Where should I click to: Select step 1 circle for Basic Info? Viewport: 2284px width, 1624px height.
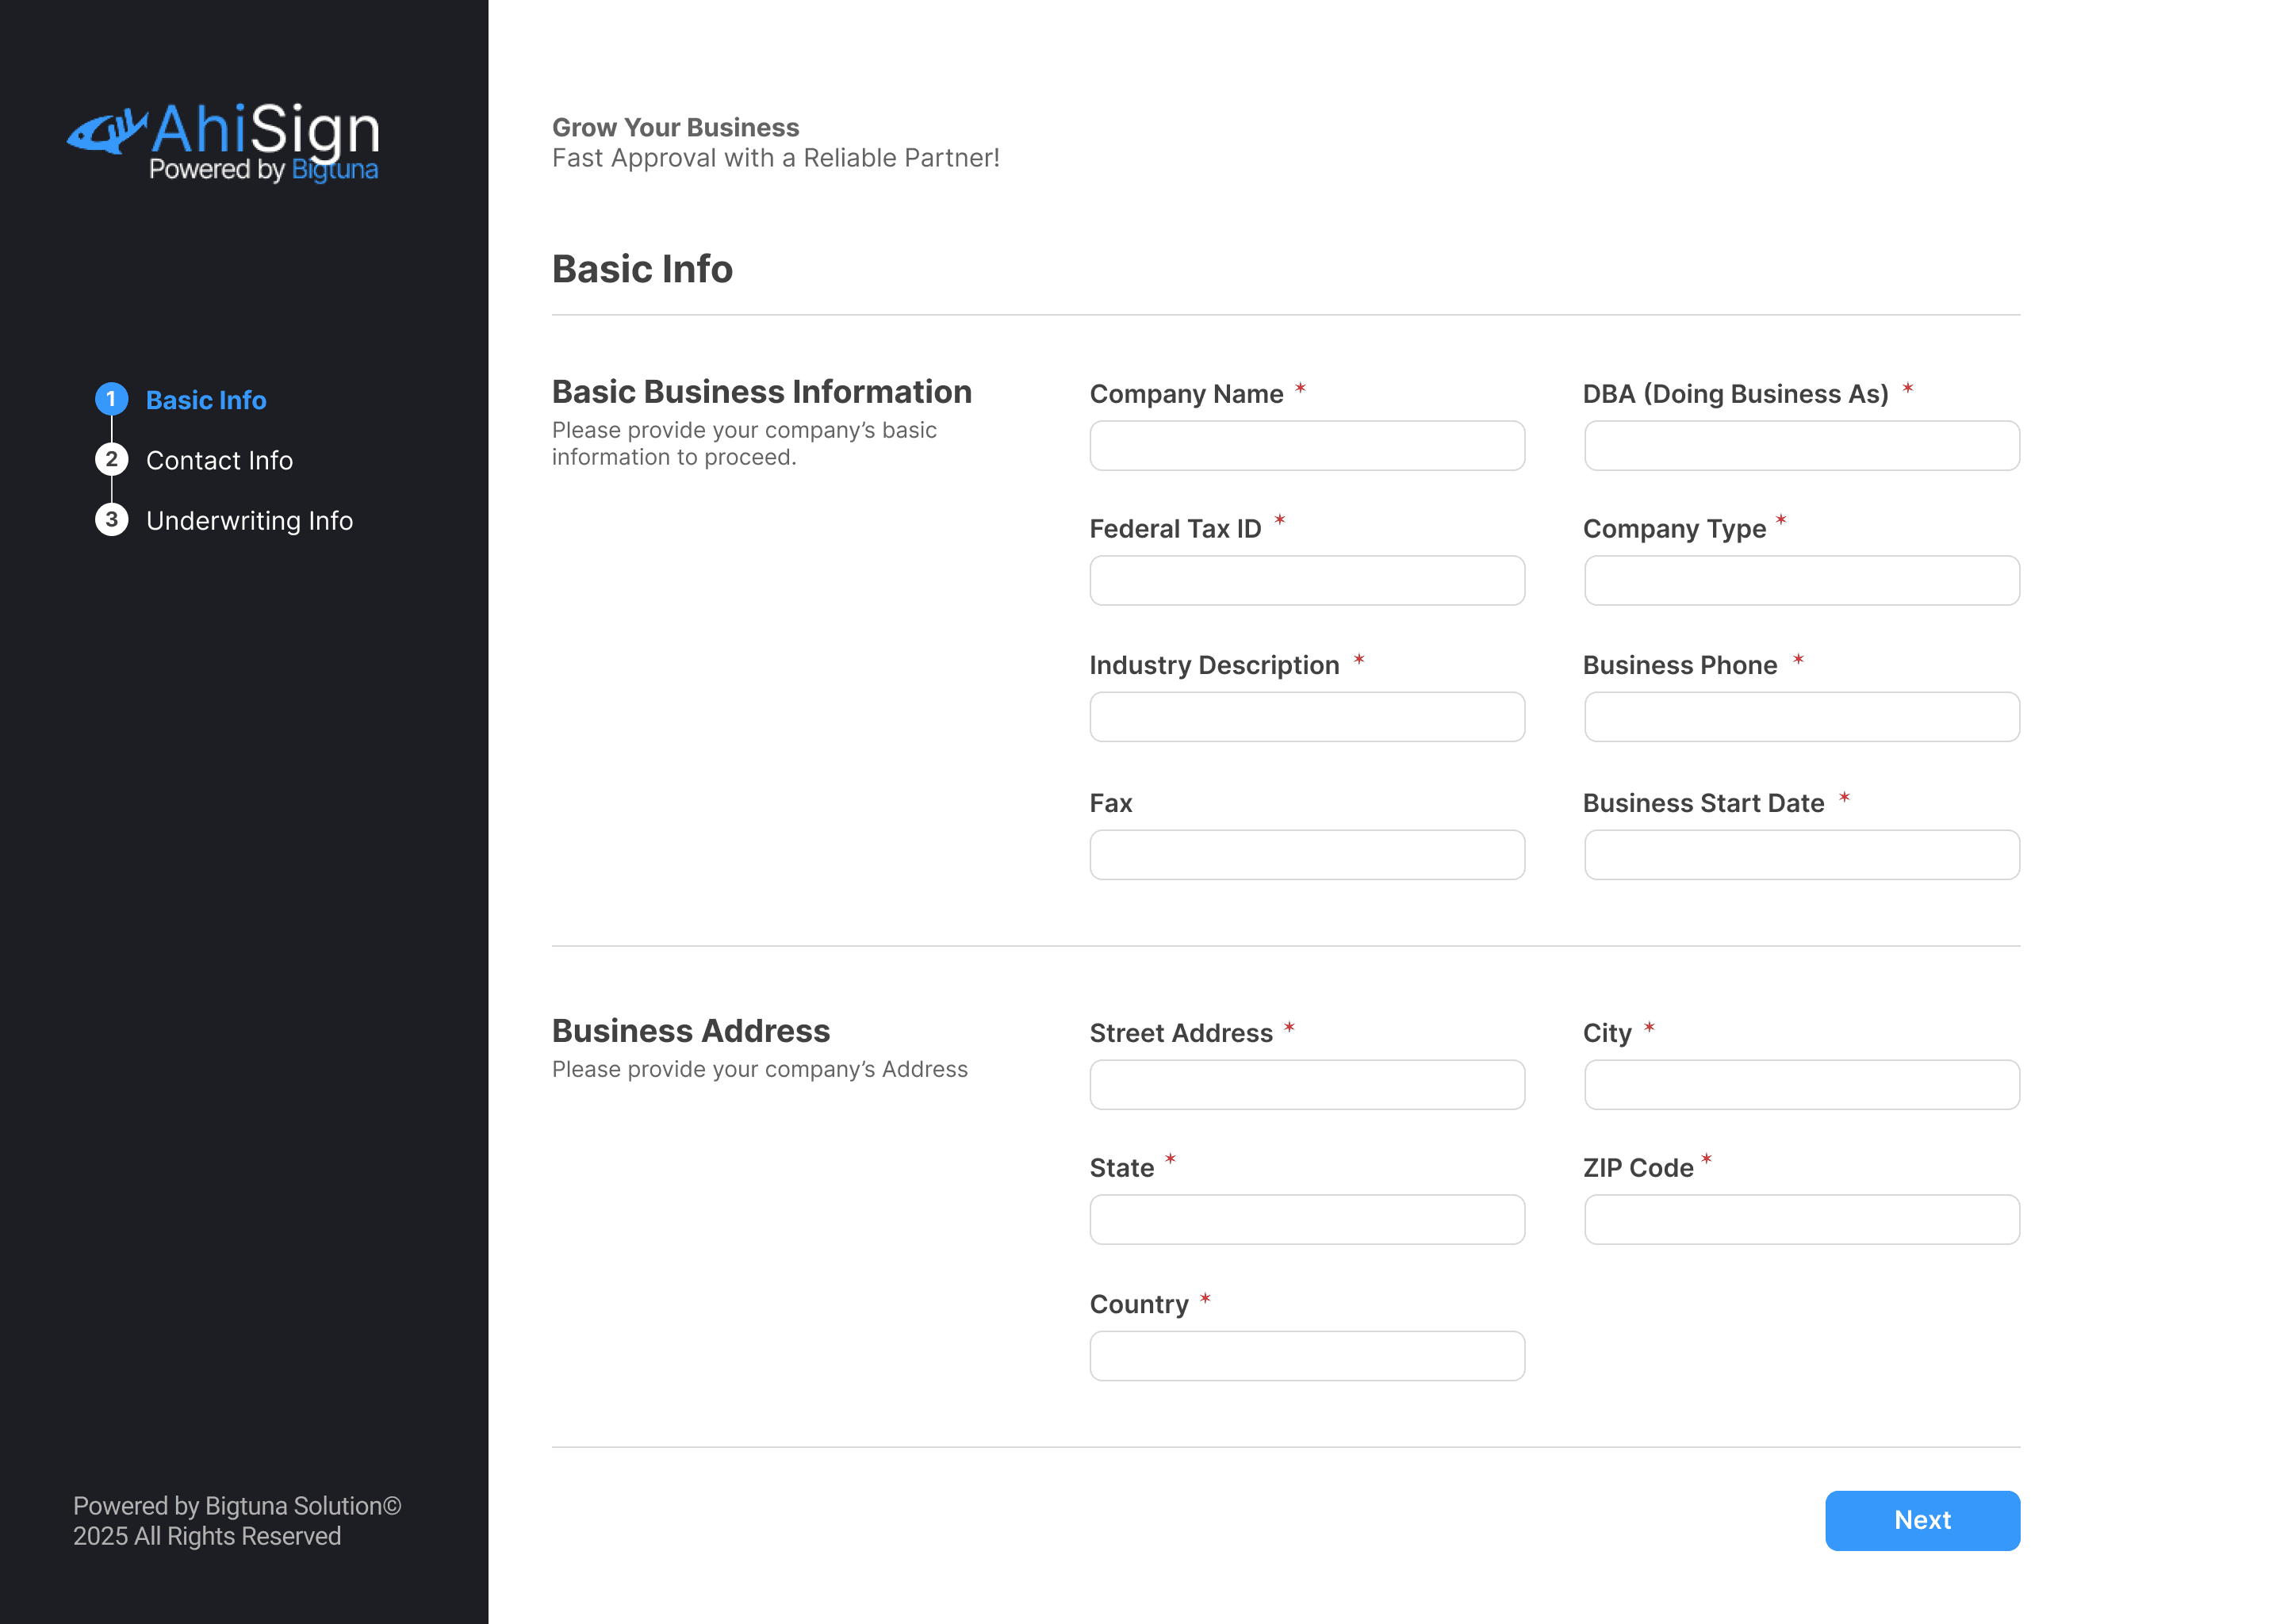click(x=111, y=398)
